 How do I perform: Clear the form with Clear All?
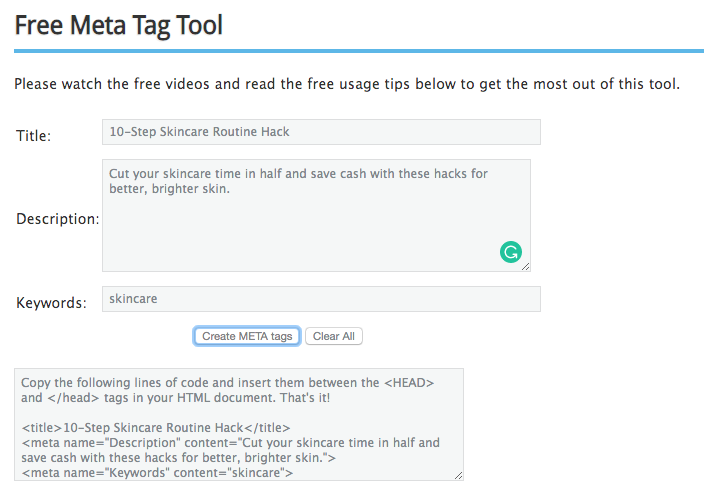[334, 336]
